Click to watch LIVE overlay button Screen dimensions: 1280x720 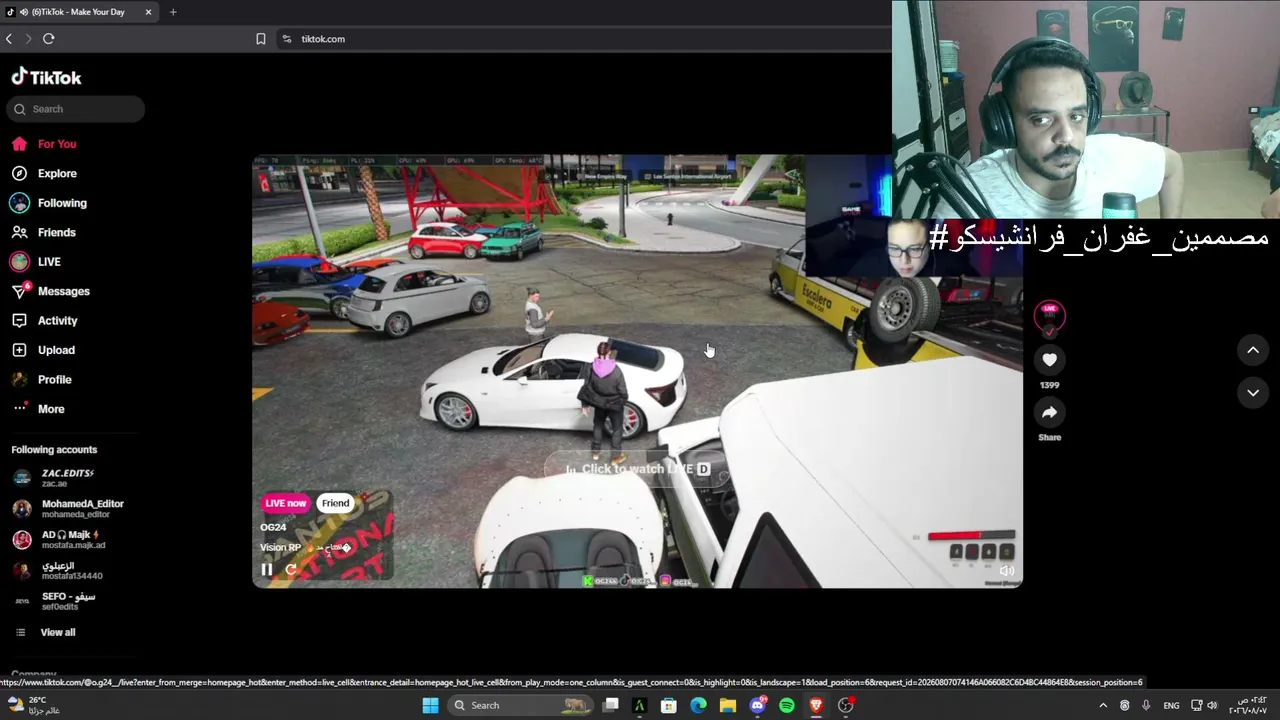tap(637, 469)
